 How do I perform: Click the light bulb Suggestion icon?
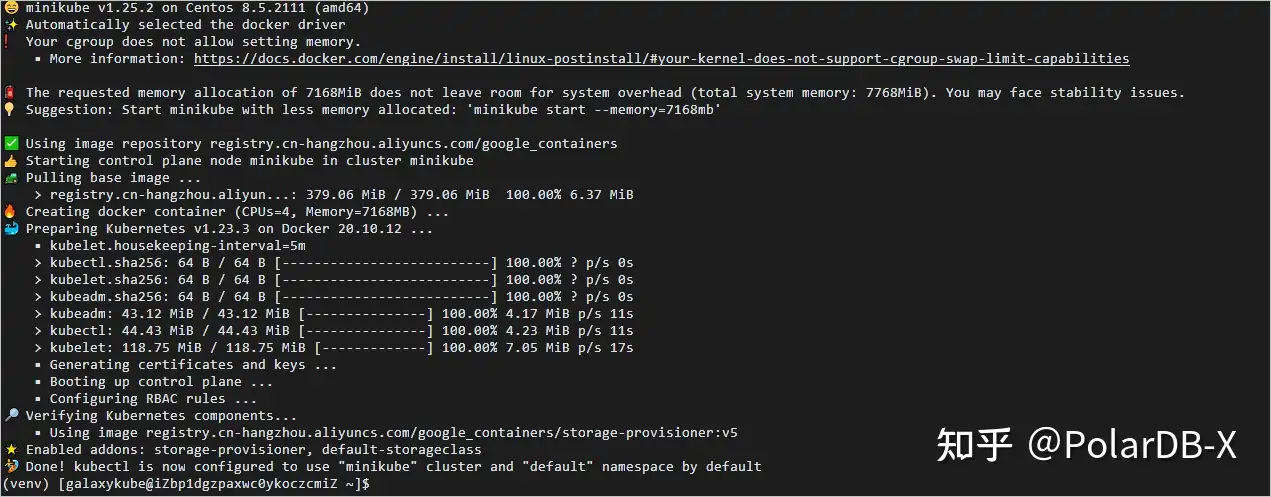coord(10,109)
